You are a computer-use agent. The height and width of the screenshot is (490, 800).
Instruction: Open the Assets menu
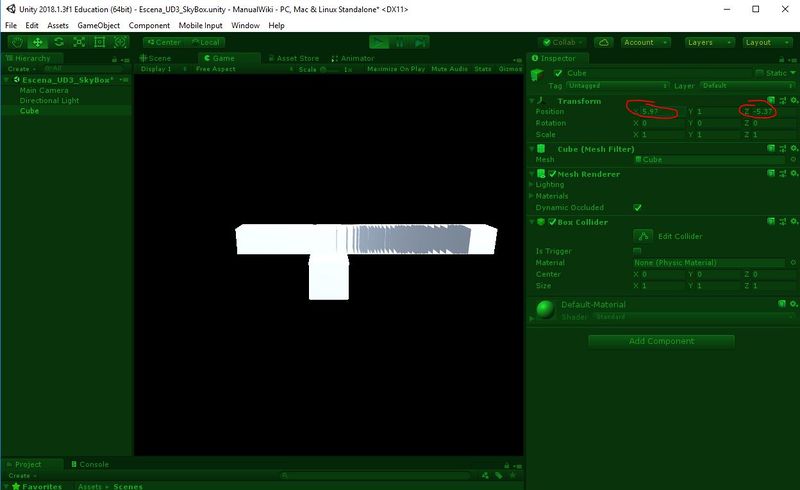coord(58,26)
